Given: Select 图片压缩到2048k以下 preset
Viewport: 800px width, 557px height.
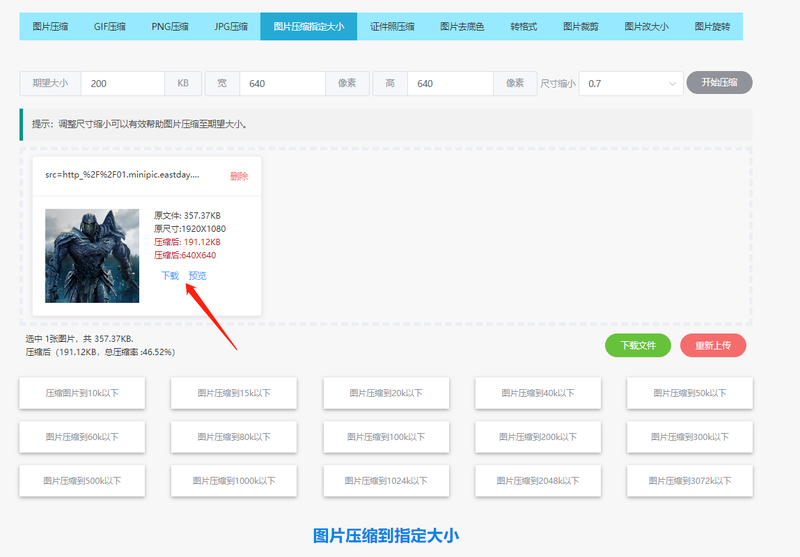Looking at the screenshot, I should [x=538, y=480].
